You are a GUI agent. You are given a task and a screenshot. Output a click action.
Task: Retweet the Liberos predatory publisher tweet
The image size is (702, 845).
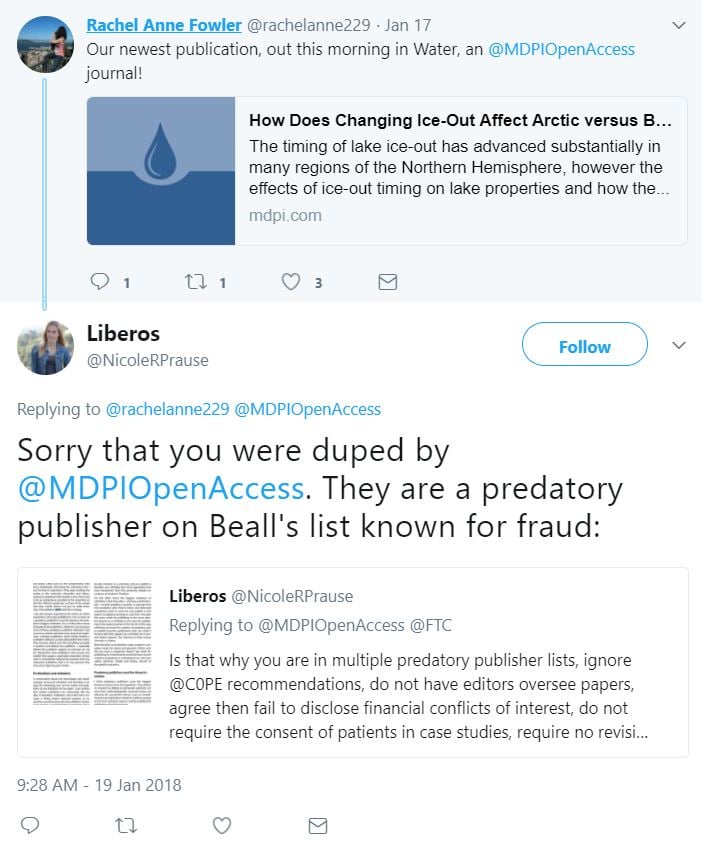[x=126, y=825]
